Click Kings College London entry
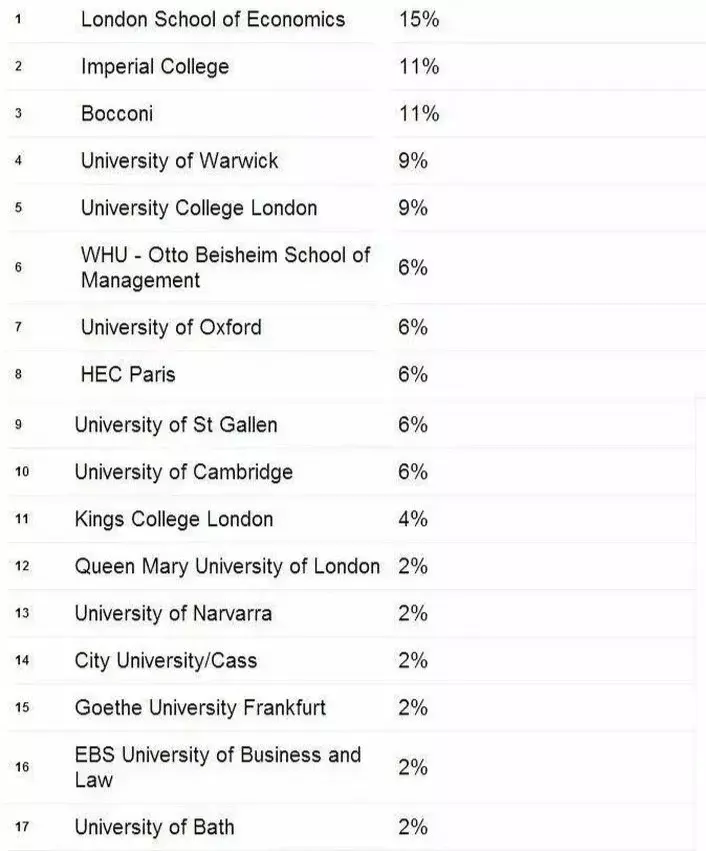The width and height of the screenshot is (706, 851). coord(173,519)
